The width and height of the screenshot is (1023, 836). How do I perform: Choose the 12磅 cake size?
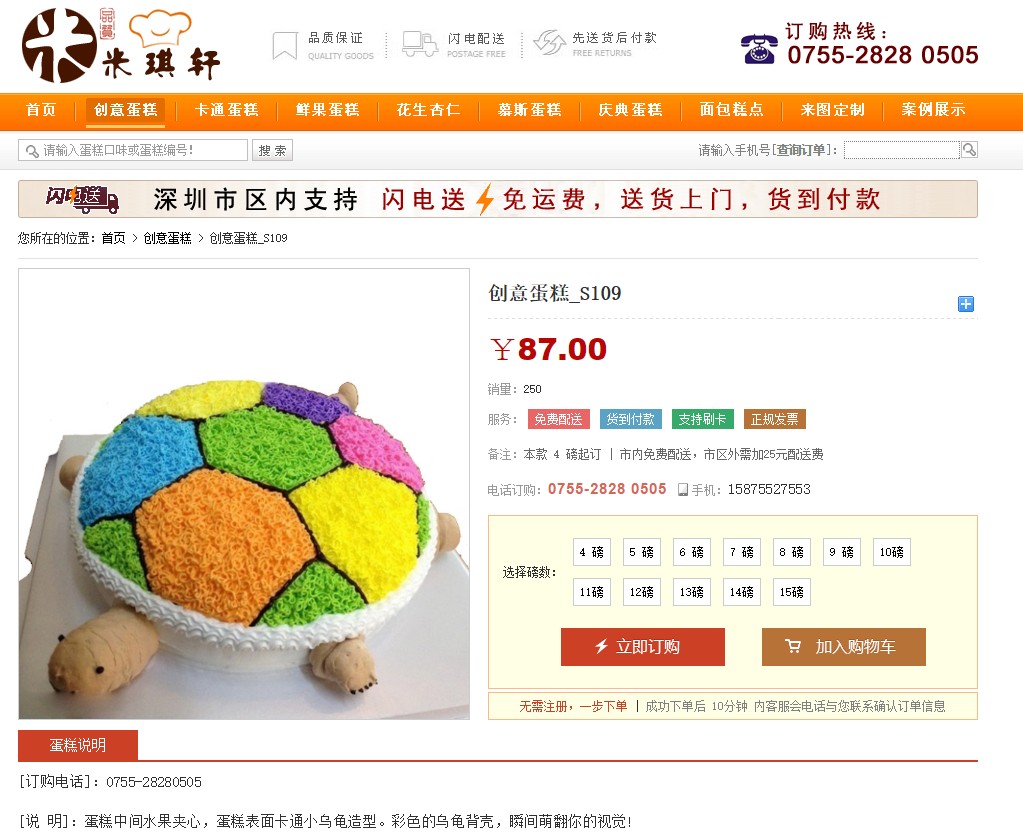tap(641, 592)
